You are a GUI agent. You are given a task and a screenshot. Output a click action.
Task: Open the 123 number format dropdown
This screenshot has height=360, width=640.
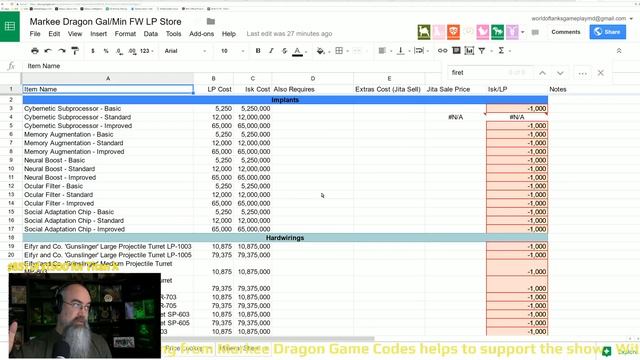click(x=147, y=51)
